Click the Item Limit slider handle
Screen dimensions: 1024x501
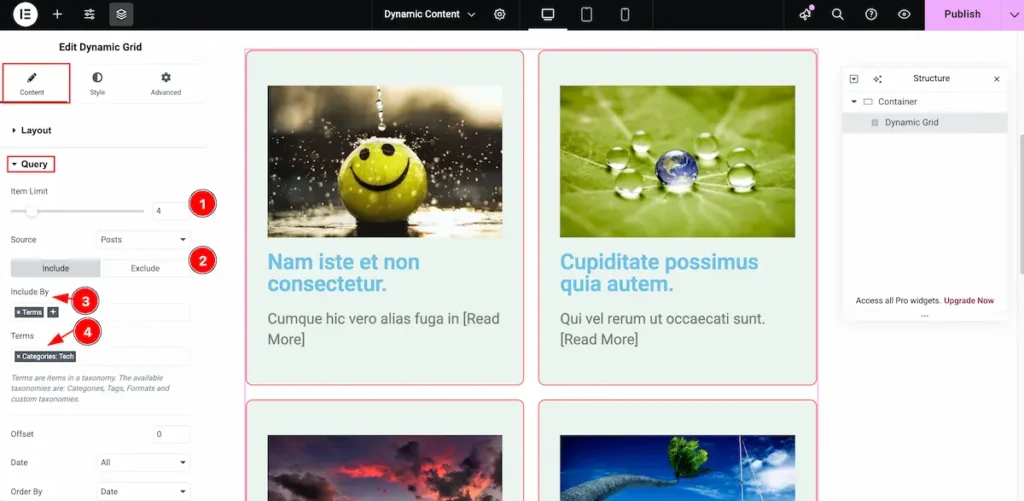click(x=31, y=211)
